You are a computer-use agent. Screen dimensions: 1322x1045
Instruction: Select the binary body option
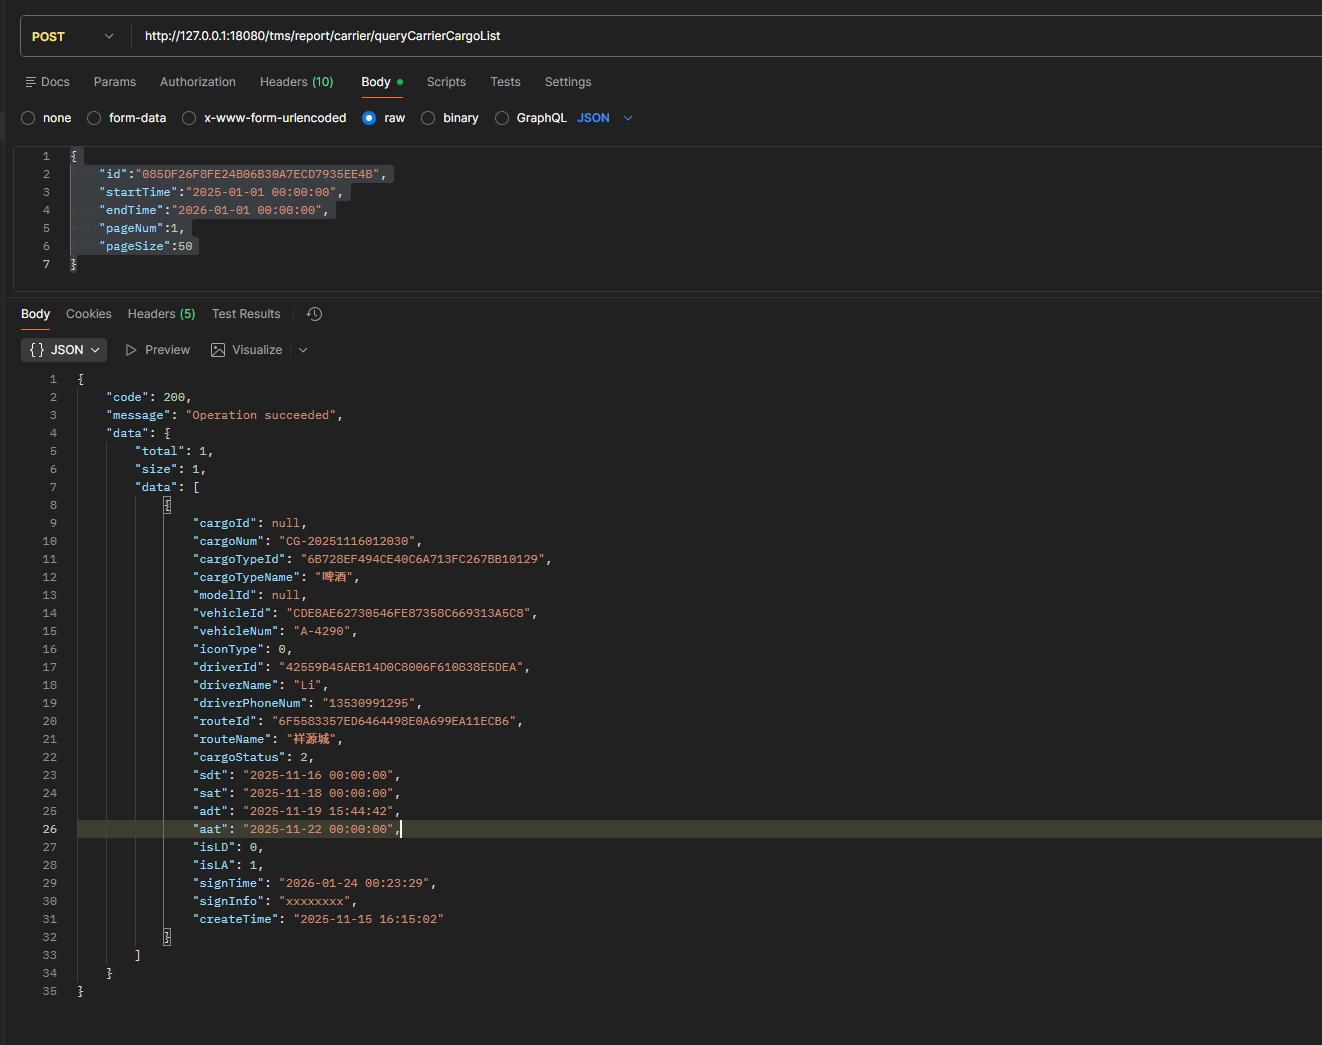point(428,118)
